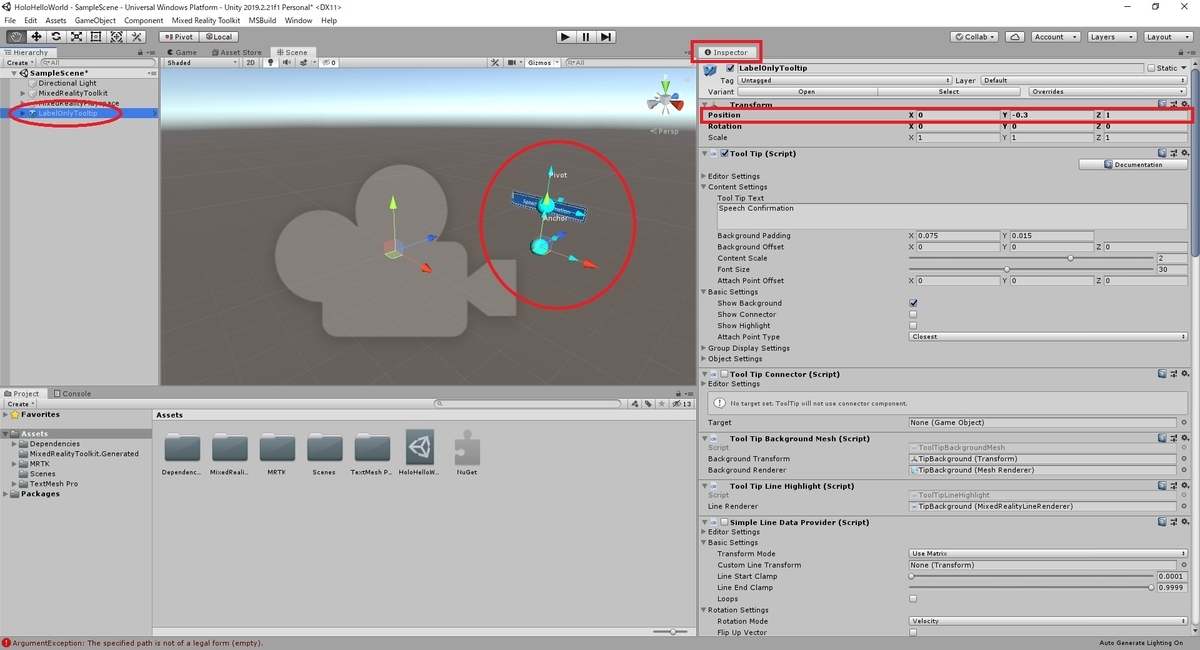This screenshot has height=650, width=1200.
Task: Enable the Loops checkbox
Action: point(913,599)
